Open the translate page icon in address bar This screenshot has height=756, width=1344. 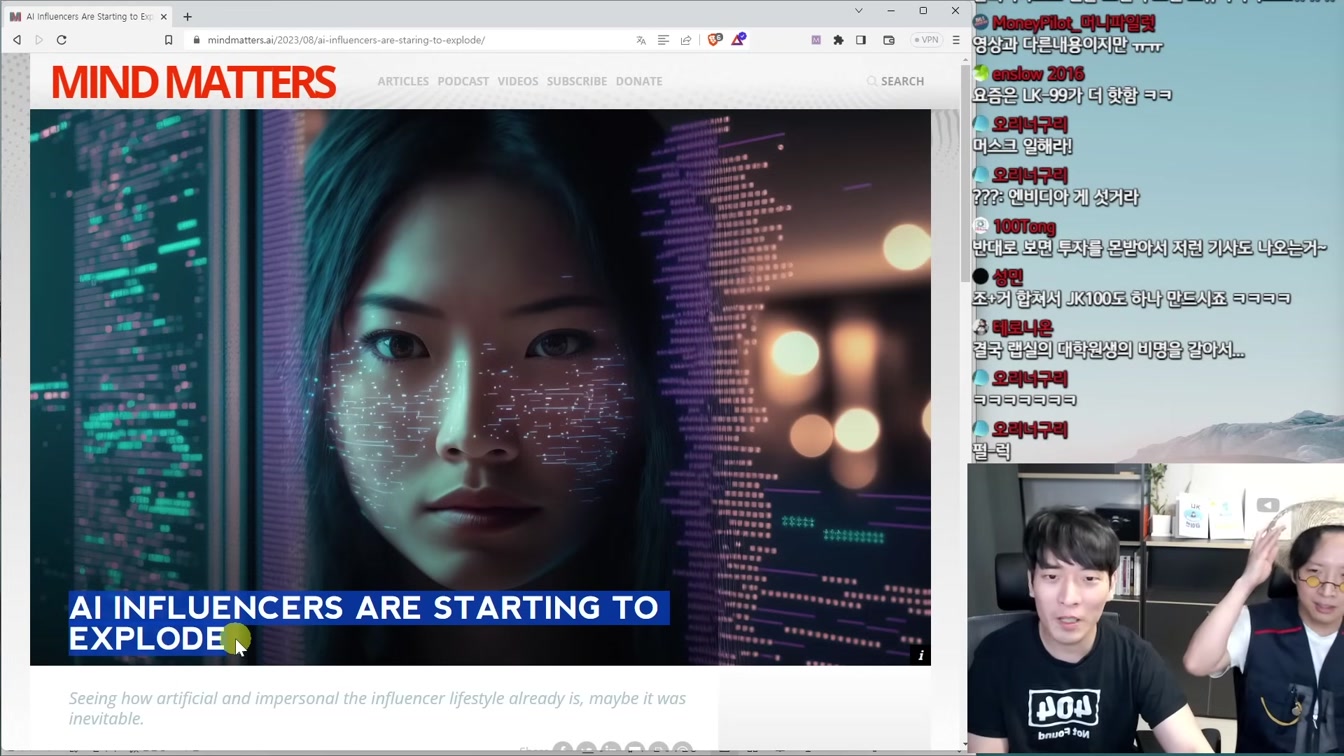click(x=641, y=40)
